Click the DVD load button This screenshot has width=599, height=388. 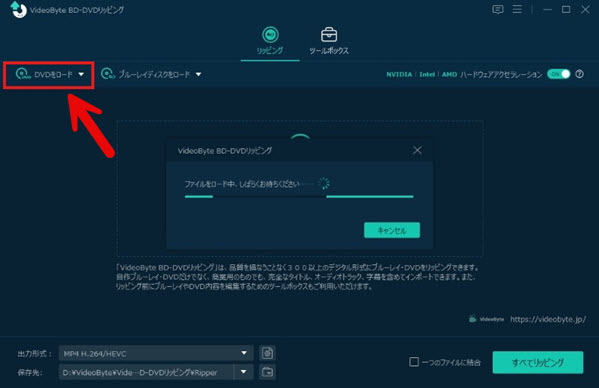point(44,74)
